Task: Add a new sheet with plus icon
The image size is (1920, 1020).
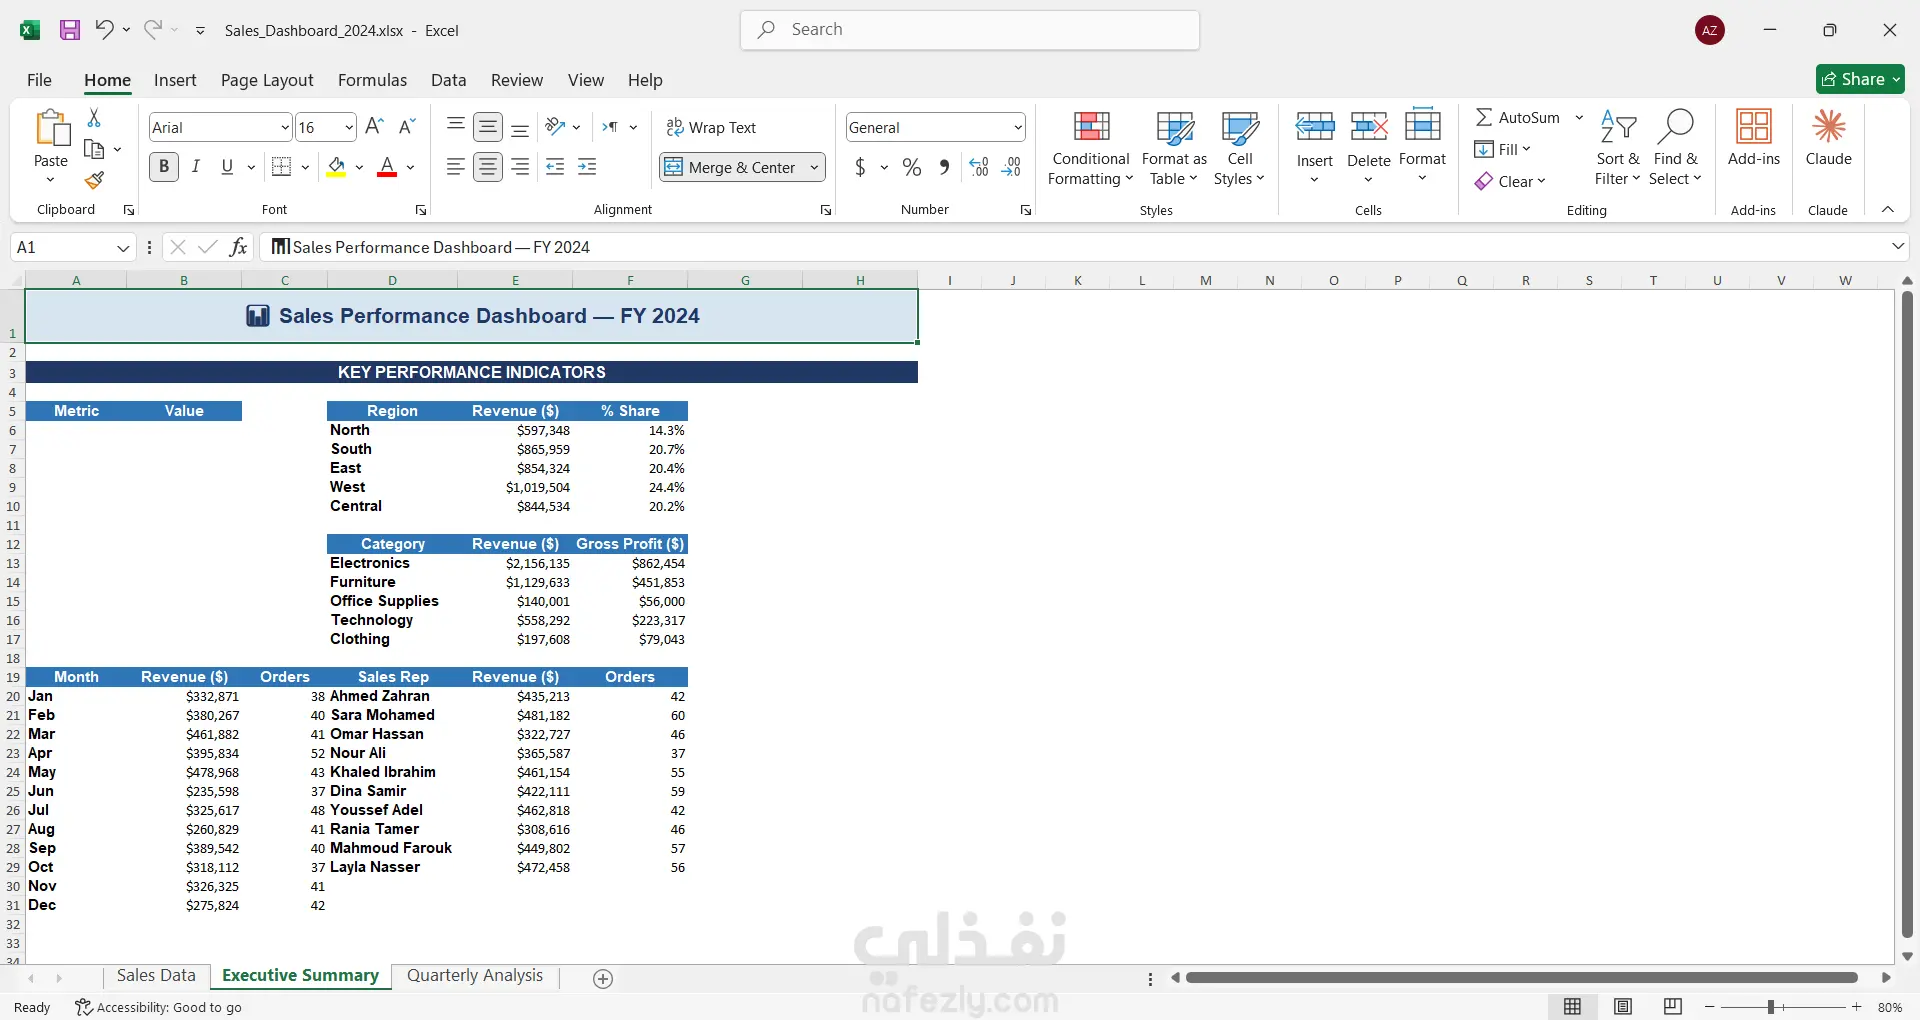Action: click(x=603, y=979)
